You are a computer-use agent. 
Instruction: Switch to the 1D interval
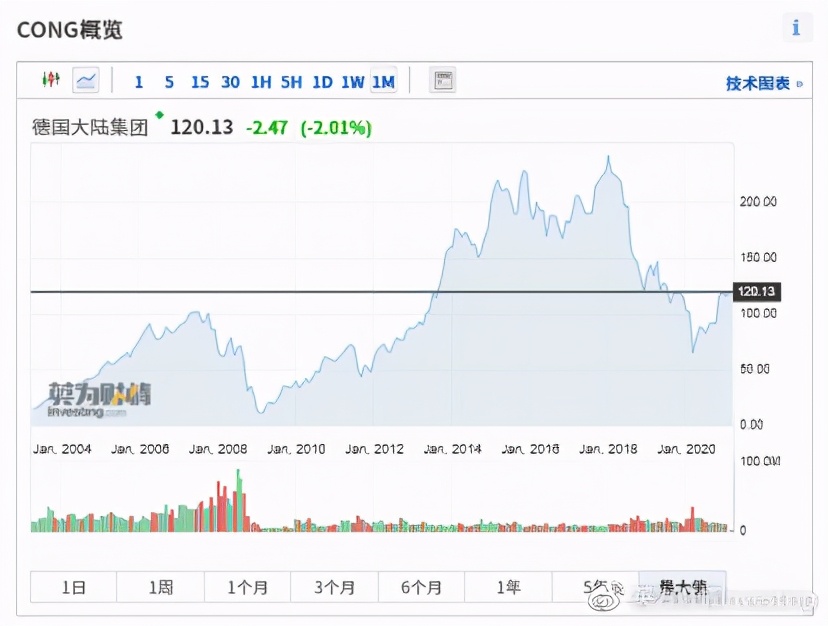(321, 82)
